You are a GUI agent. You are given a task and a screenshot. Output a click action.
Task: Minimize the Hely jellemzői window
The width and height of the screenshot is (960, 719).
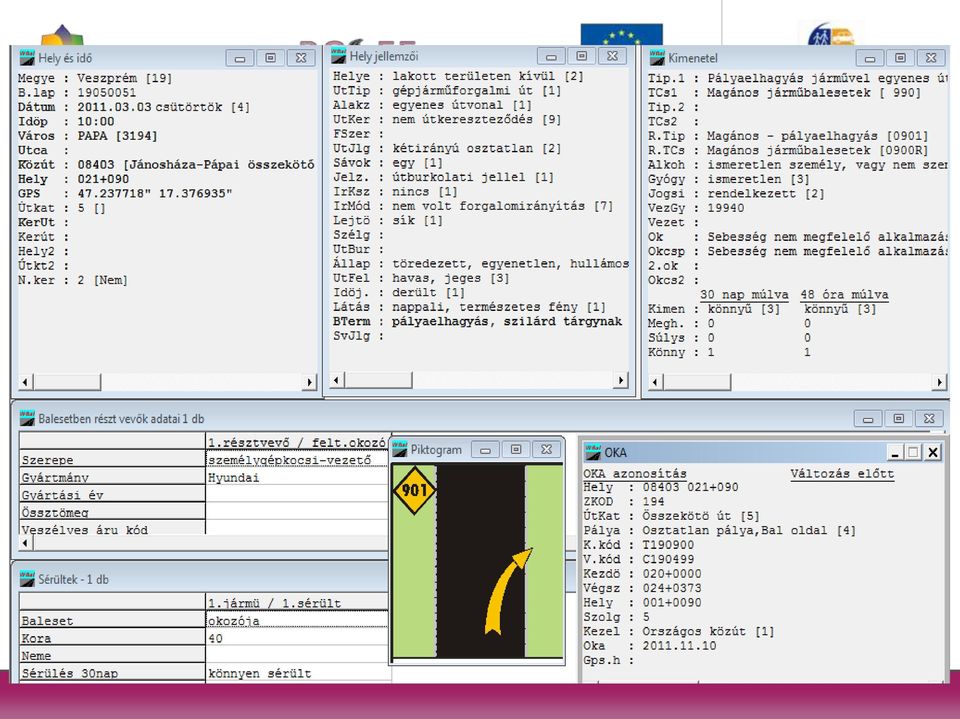tap(551, 56)
